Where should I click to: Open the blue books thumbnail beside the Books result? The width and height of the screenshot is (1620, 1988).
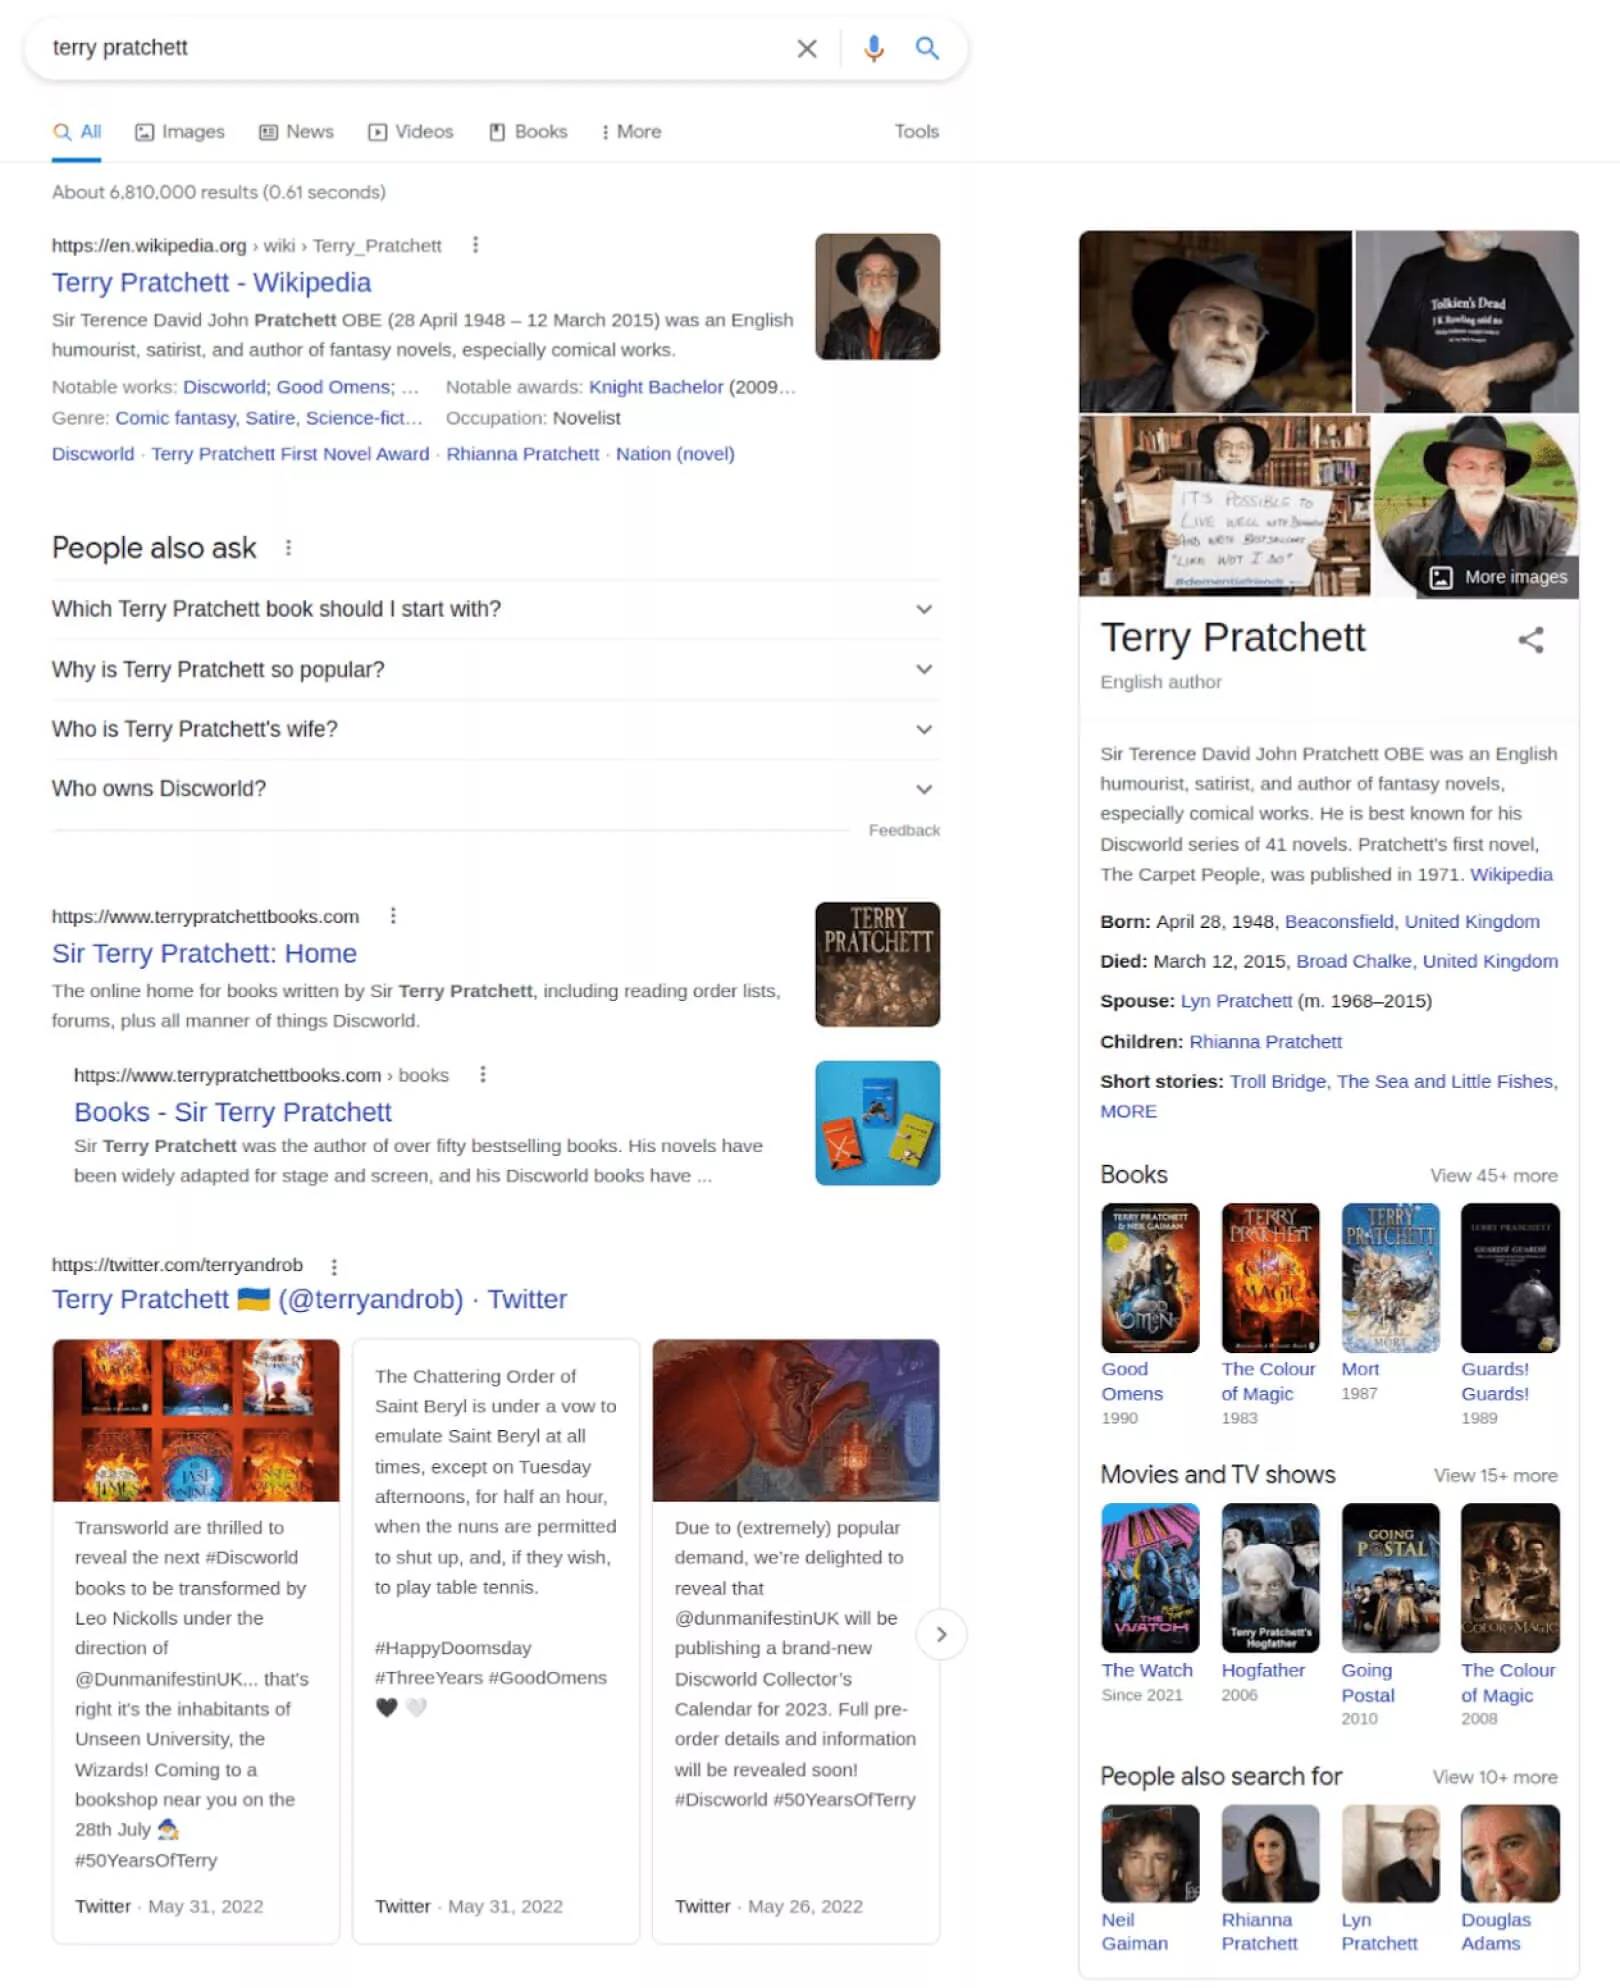877,1124
